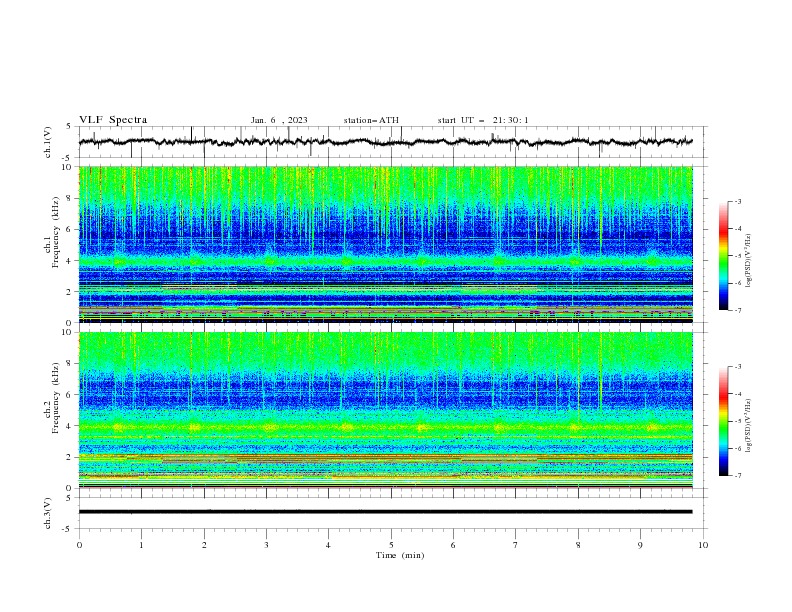Click the "Time (min)" x-axis label
792x612 pixels.
pos(400,555)
